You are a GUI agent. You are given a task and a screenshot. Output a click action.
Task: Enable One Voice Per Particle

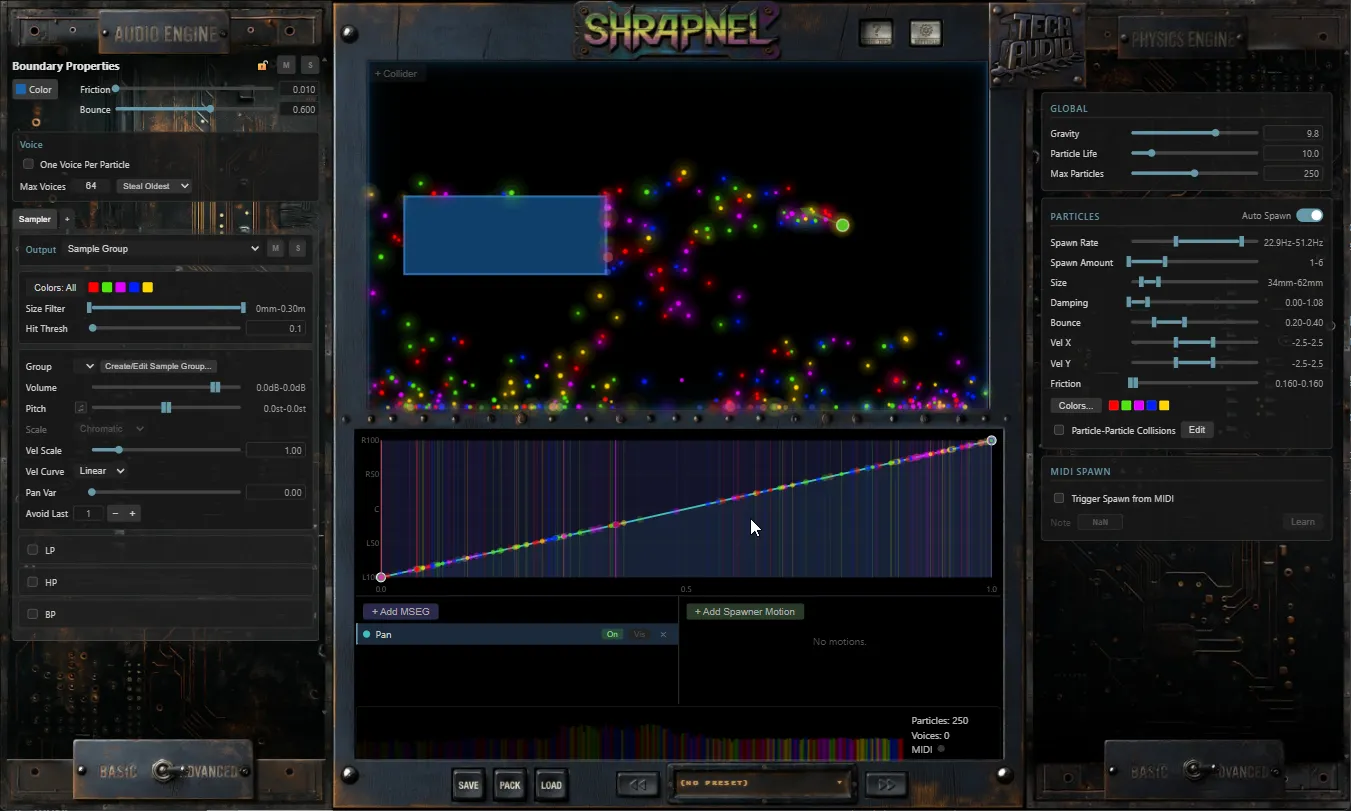click(x=28, y=164)
